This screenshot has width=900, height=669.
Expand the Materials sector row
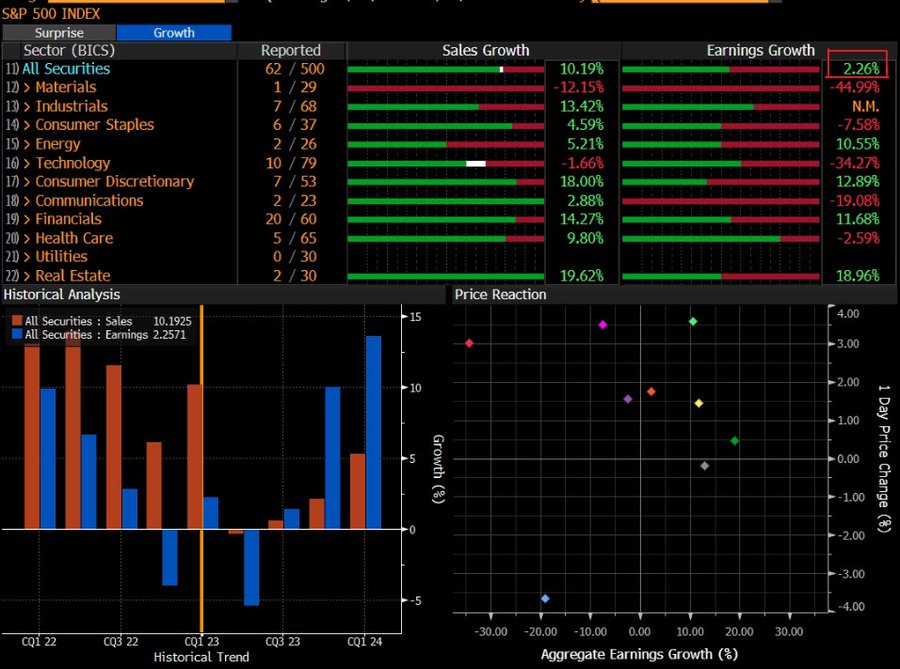[27, 87]
